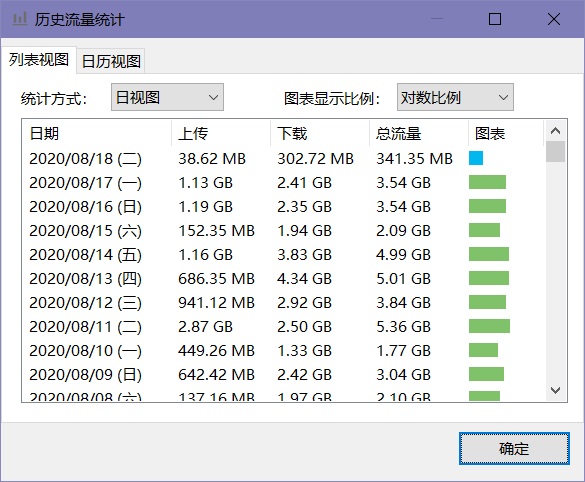Close the 历史流量统计 window

pos(554,19)
